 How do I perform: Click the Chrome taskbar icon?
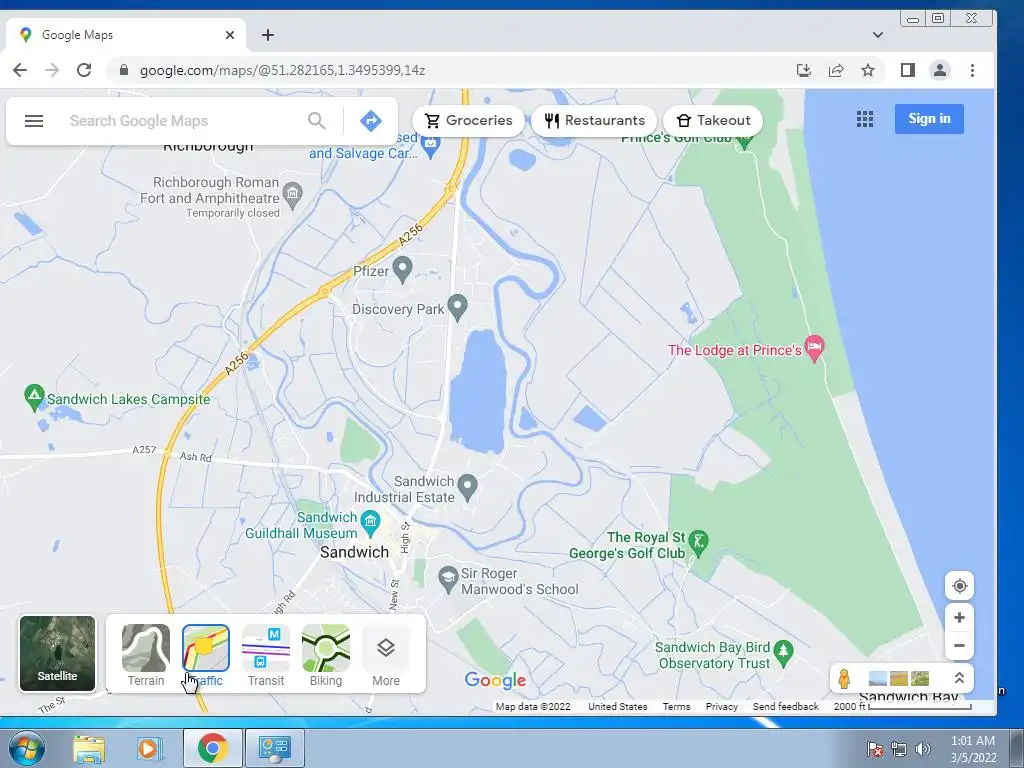[x=212, y=748]
